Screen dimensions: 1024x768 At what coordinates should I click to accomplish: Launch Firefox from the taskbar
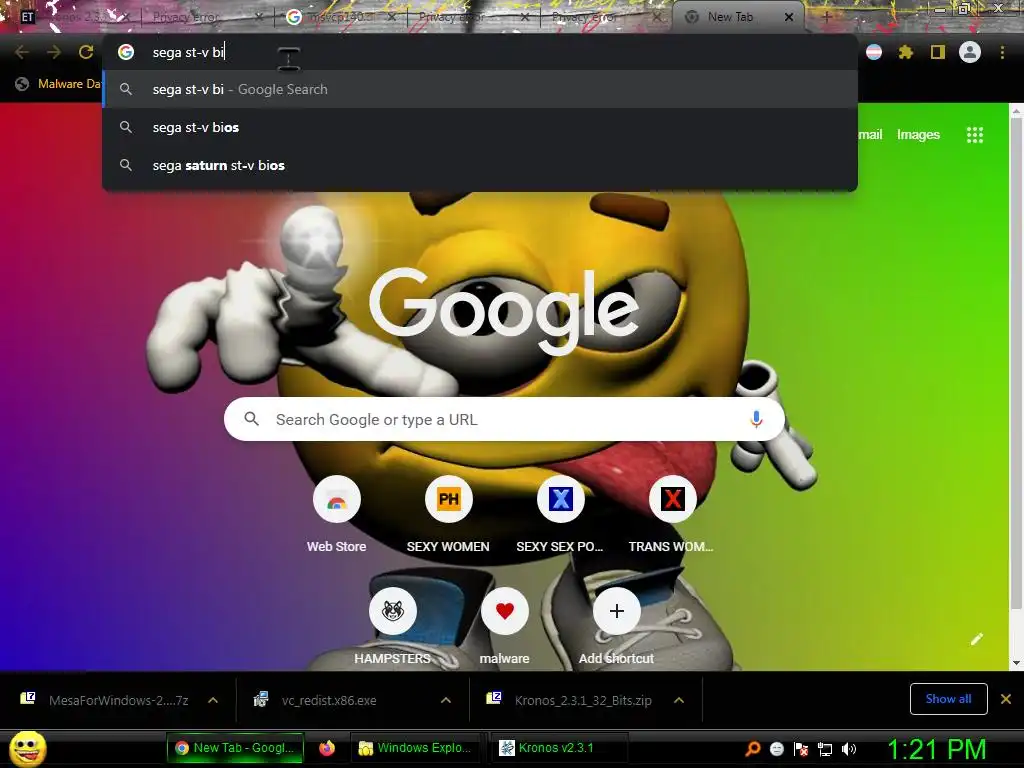[x=327, y=748]
